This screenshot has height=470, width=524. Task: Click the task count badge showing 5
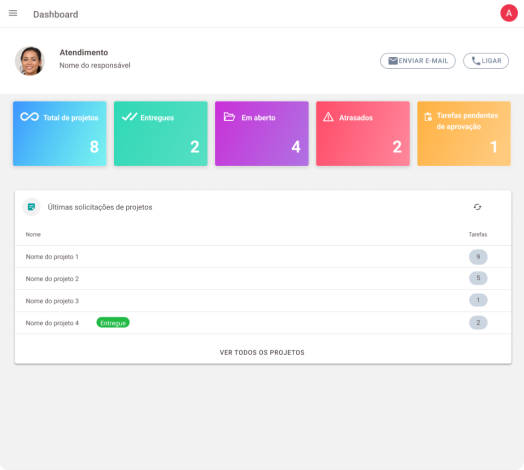click(x=478, y=278)
